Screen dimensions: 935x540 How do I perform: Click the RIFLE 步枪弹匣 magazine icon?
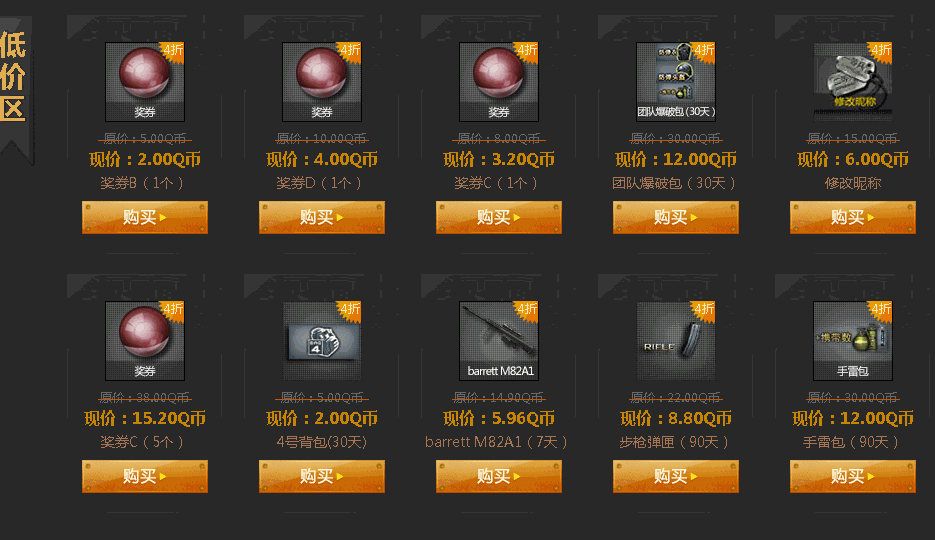(676, 341)
